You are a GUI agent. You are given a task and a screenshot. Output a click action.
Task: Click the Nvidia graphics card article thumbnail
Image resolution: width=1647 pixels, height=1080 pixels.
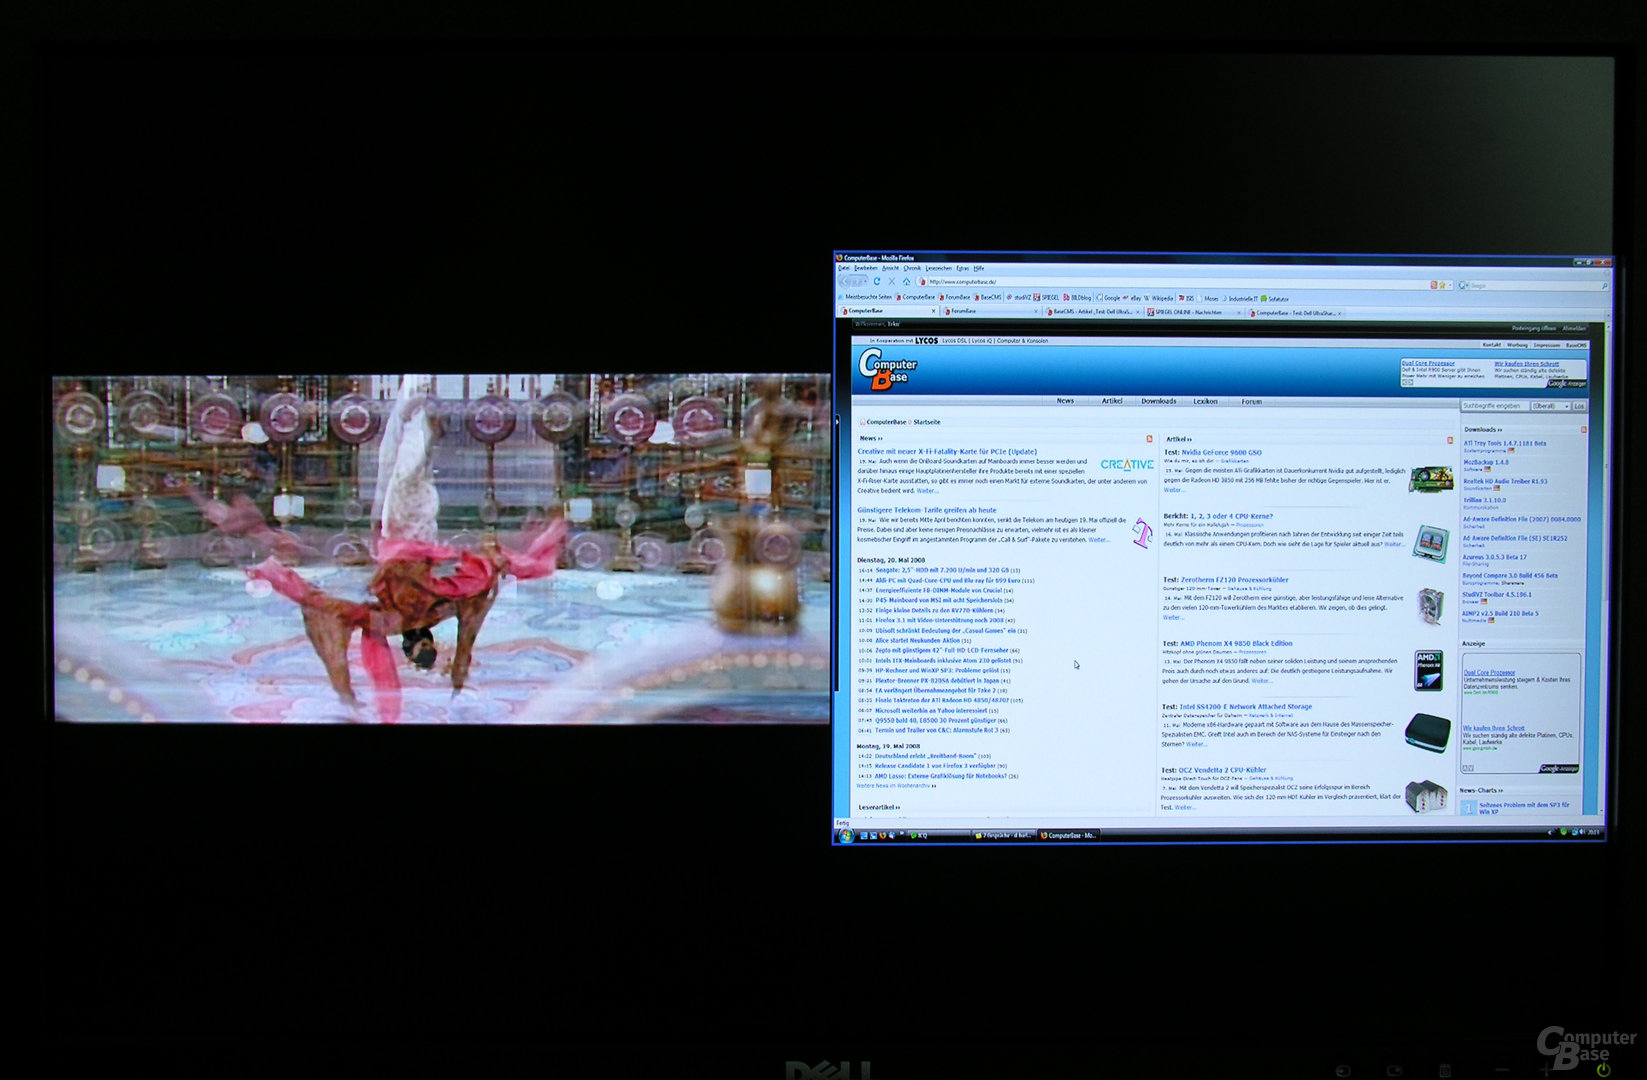coord(1431,480)
